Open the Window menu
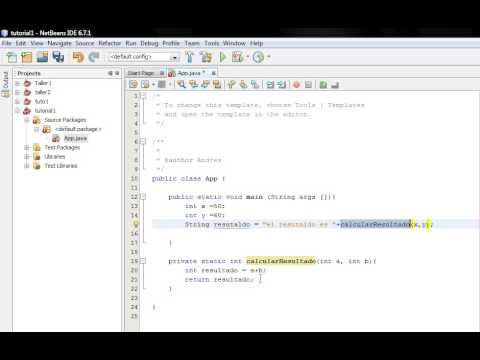This screenshot has width=480, height=360. 234,43
